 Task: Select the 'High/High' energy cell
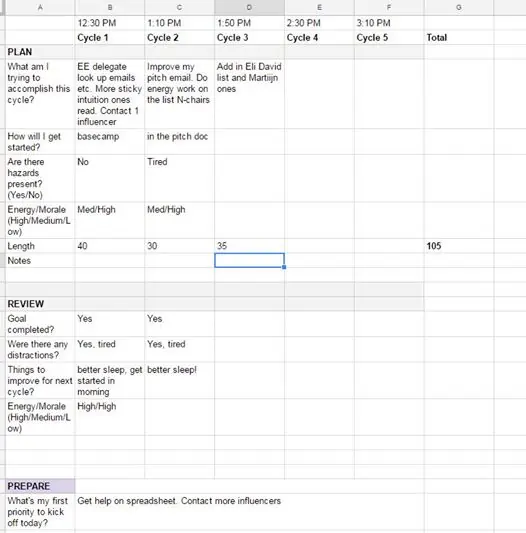(x=110, y=417)
